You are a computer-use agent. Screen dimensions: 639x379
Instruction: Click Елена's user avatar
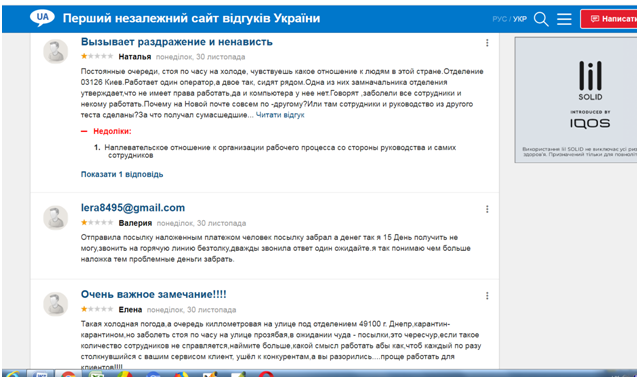pyautogui.click(x=55, y=304)
